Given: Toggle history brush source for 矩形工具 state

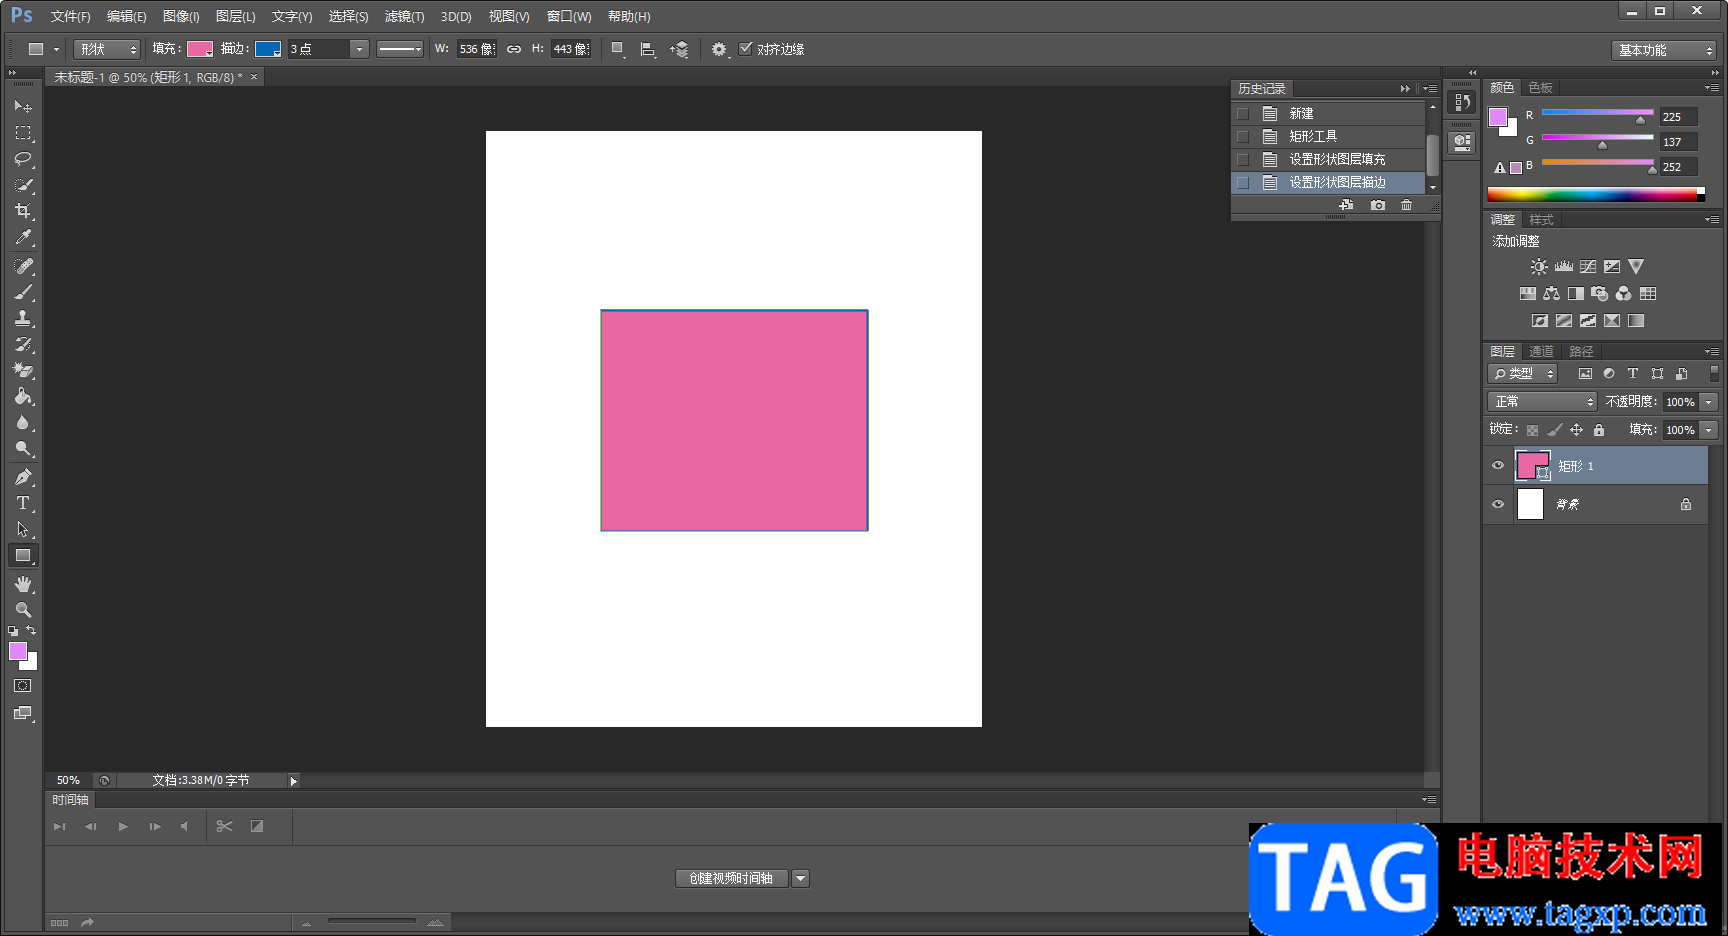Looking at the screenshot, I should pyautogui.click(x=1243, y=137).
